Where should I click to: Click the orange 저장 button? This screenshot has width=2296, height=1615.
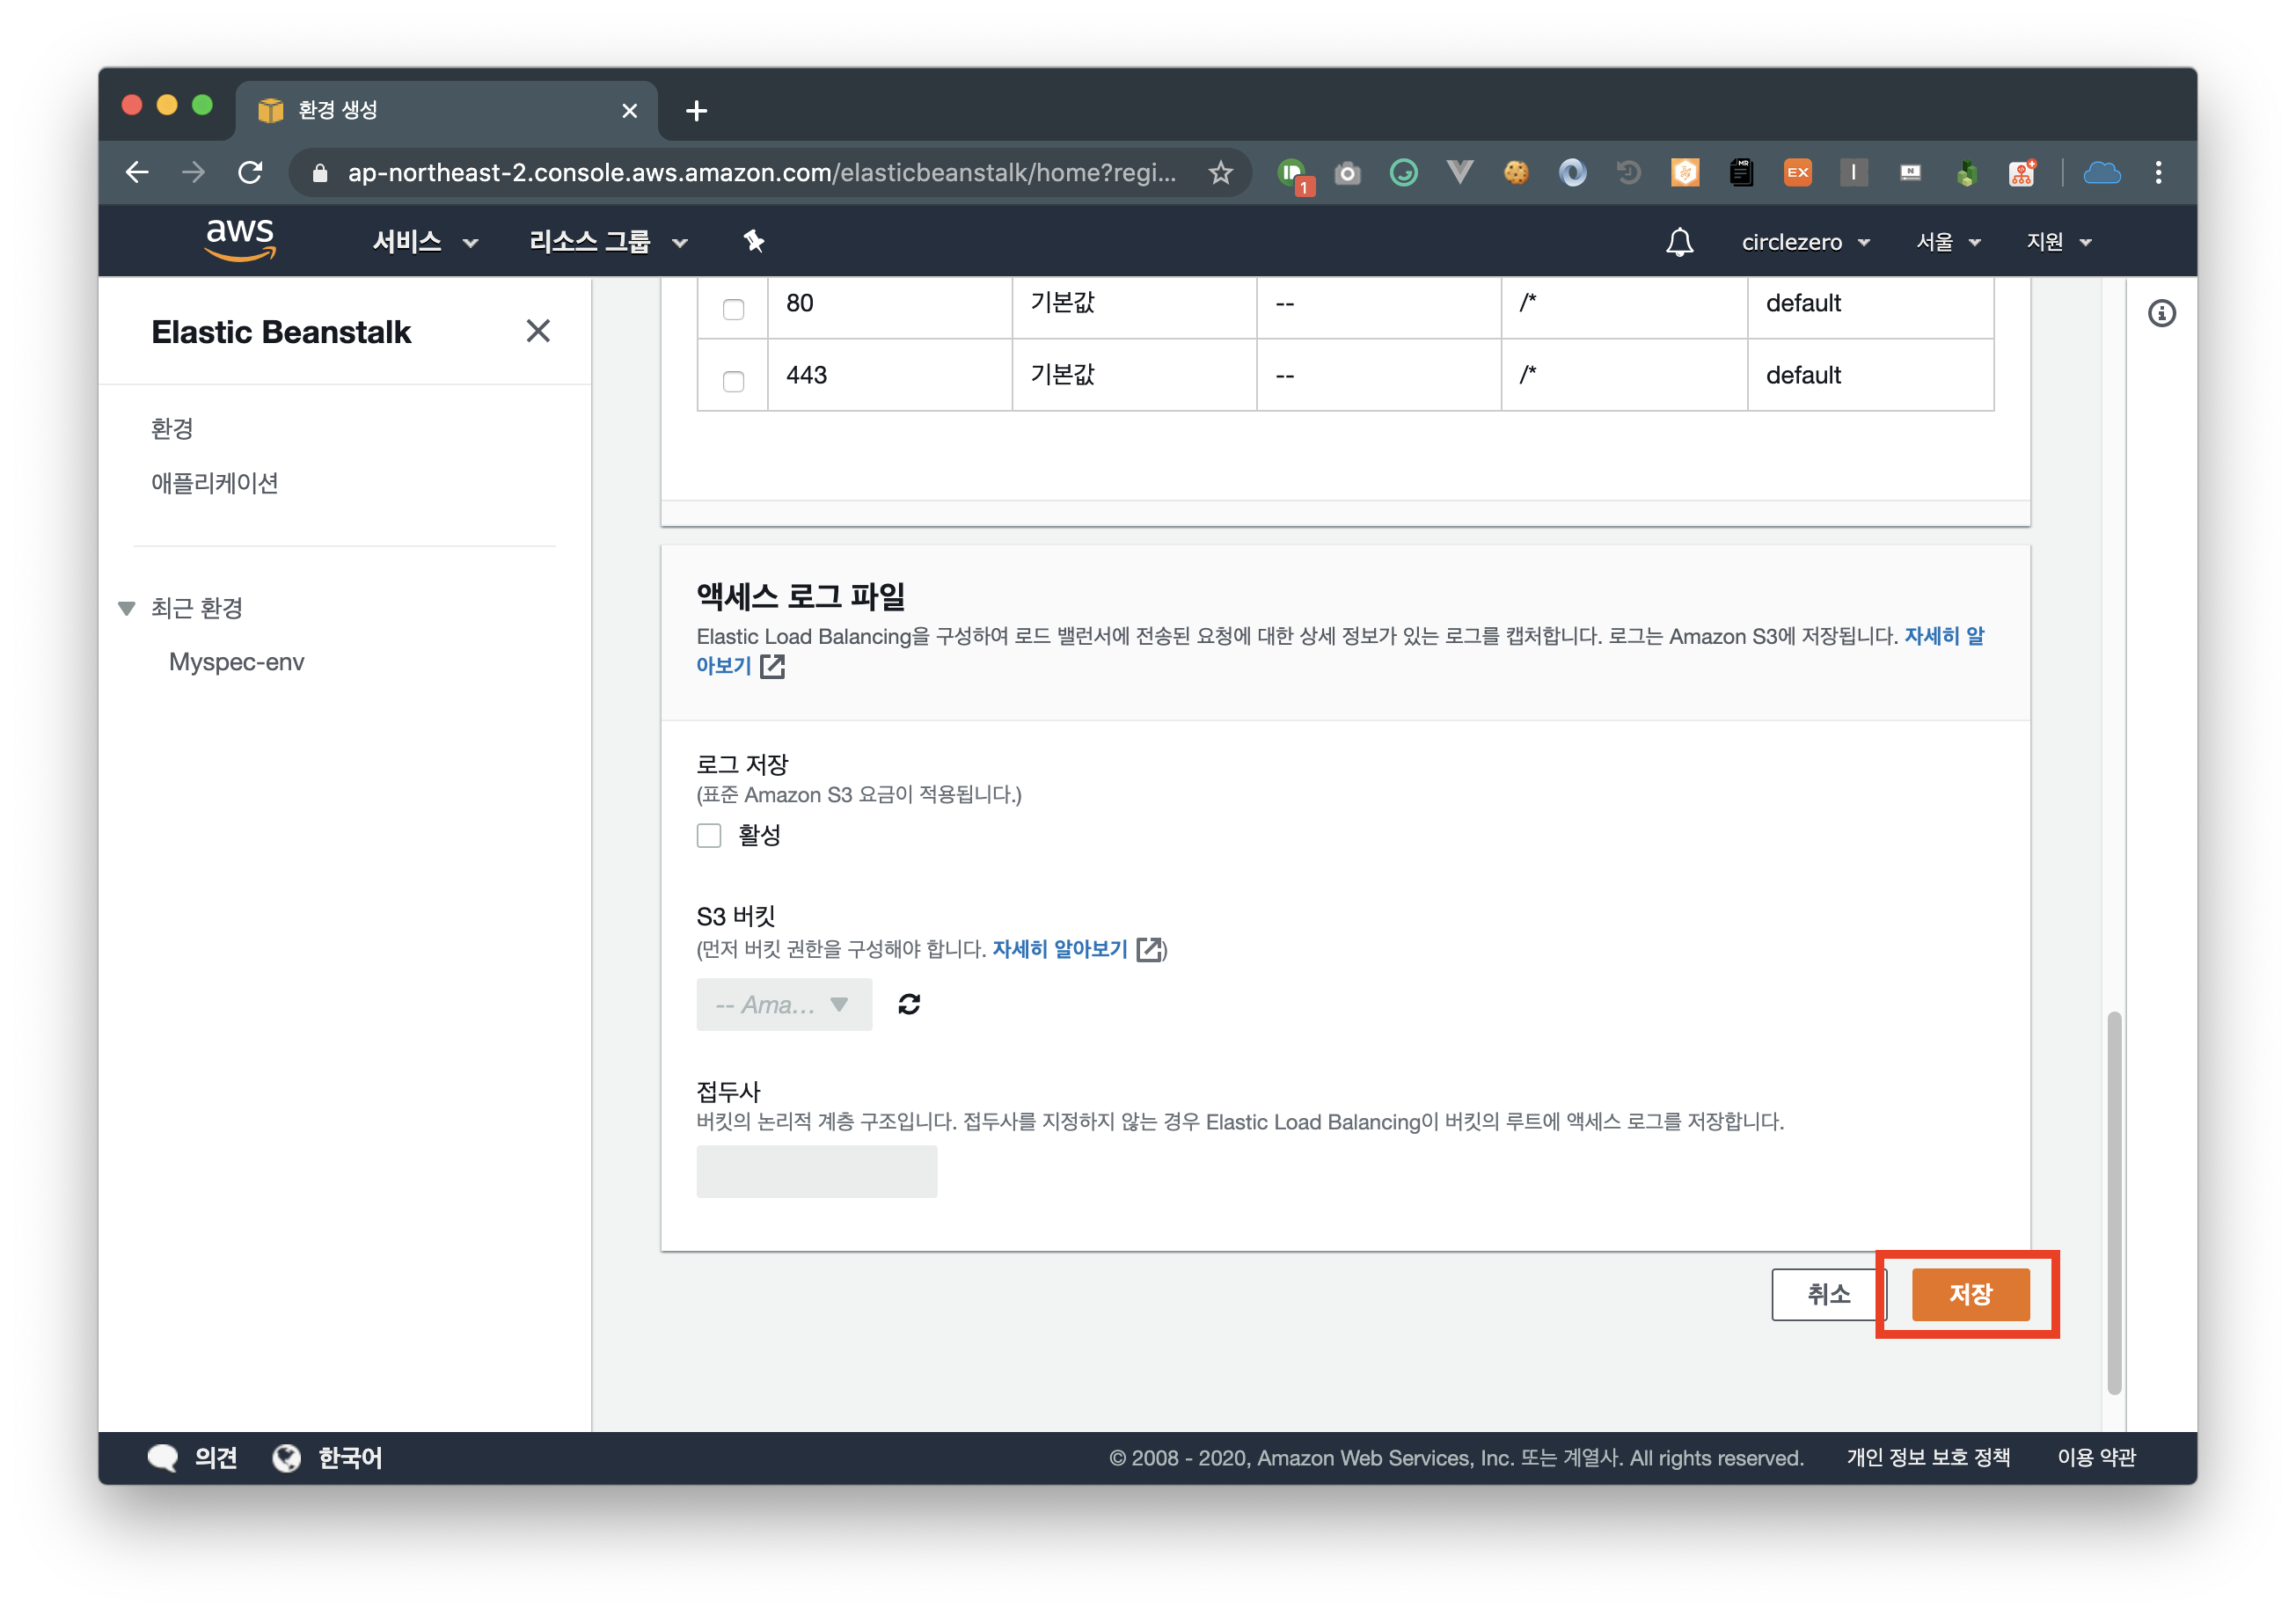1970,1294
